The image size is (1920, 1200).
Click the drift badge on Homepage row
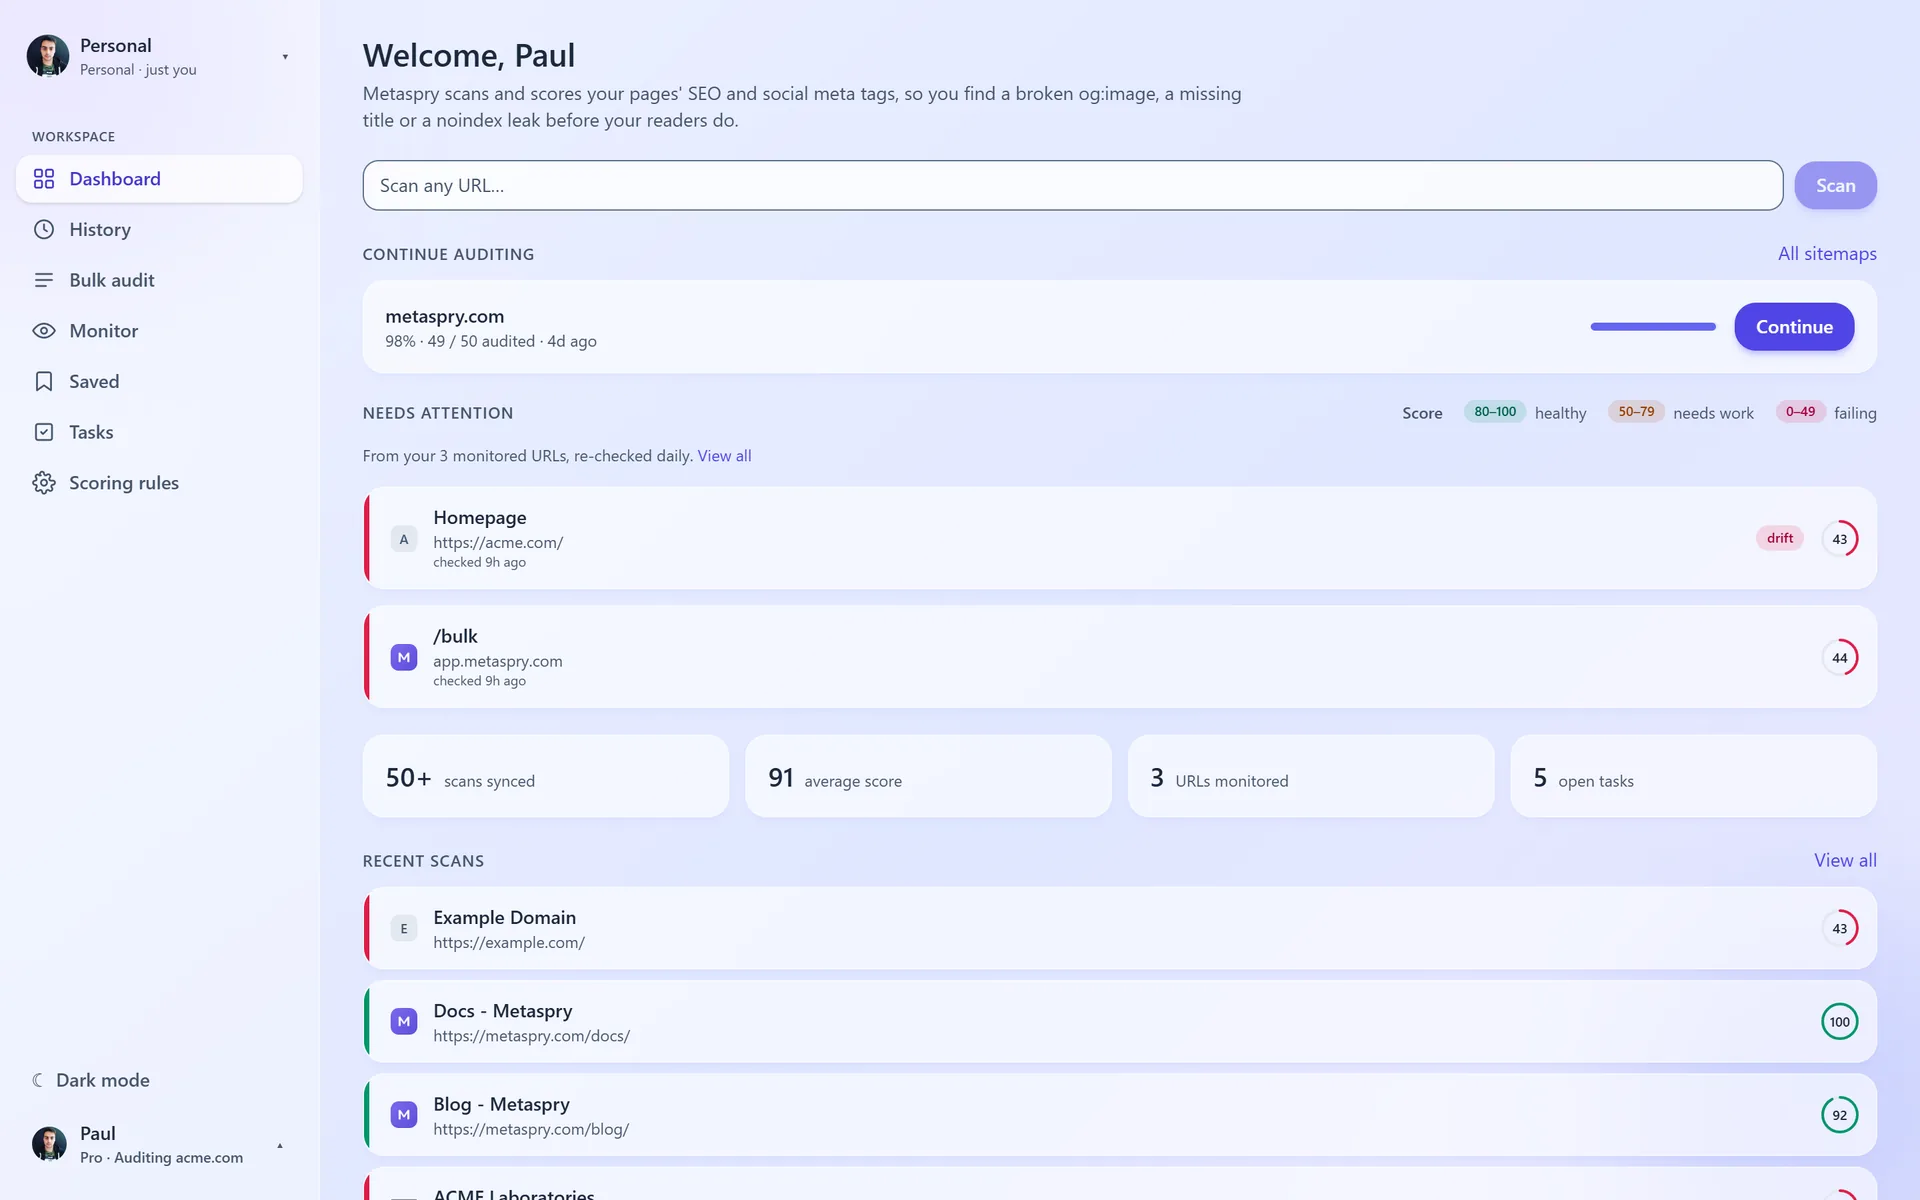click(x=1780, y=538)
